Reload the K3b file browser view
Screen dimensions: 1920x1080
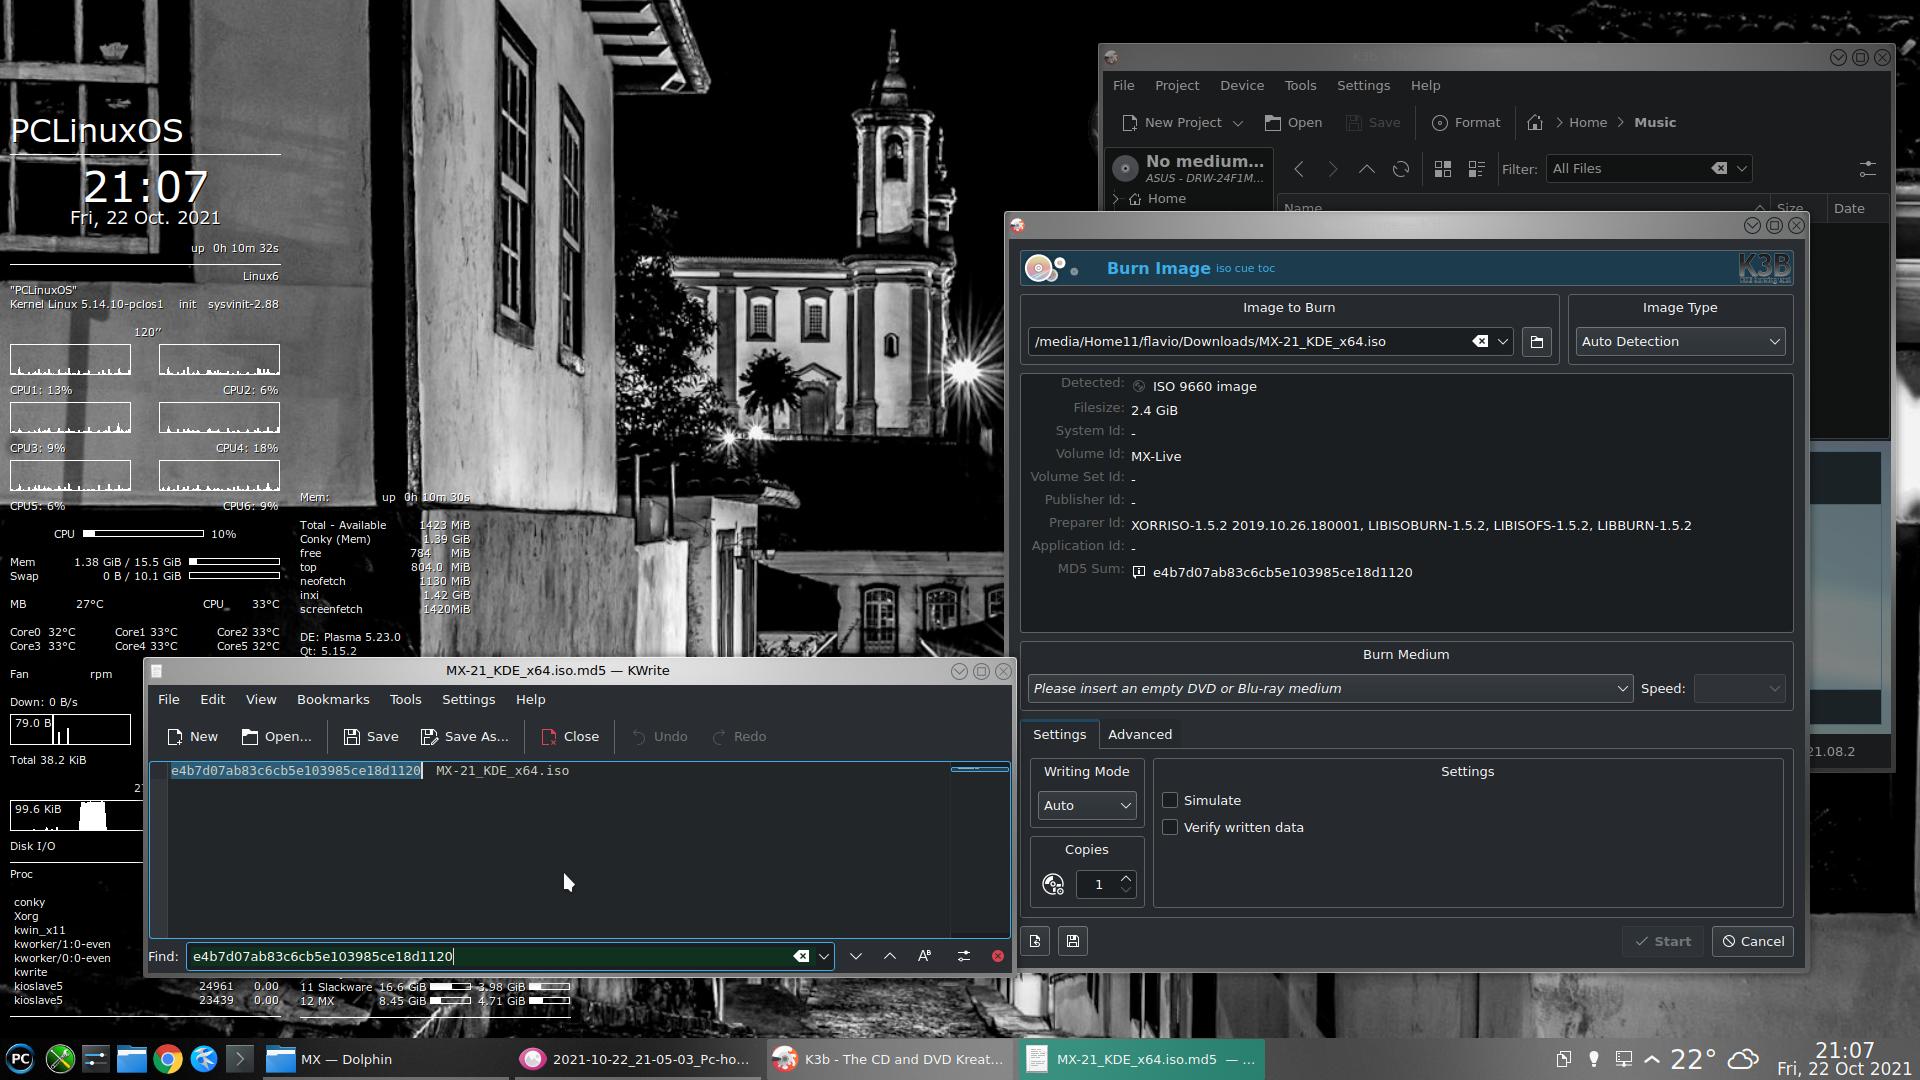(x=1401, y=169)
